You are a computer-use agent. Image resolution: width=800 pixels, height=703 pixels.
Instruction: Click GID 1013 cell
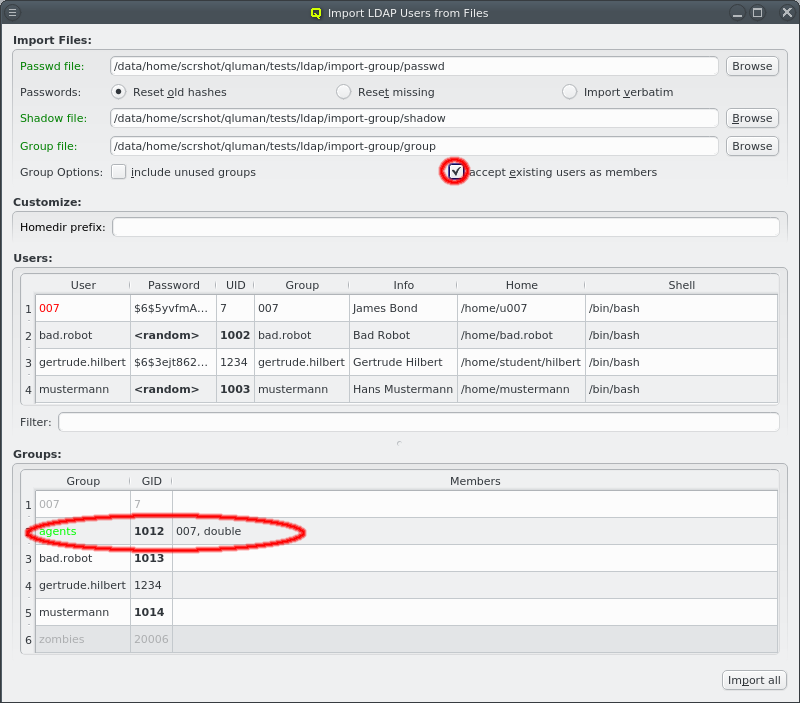point(152,558)
